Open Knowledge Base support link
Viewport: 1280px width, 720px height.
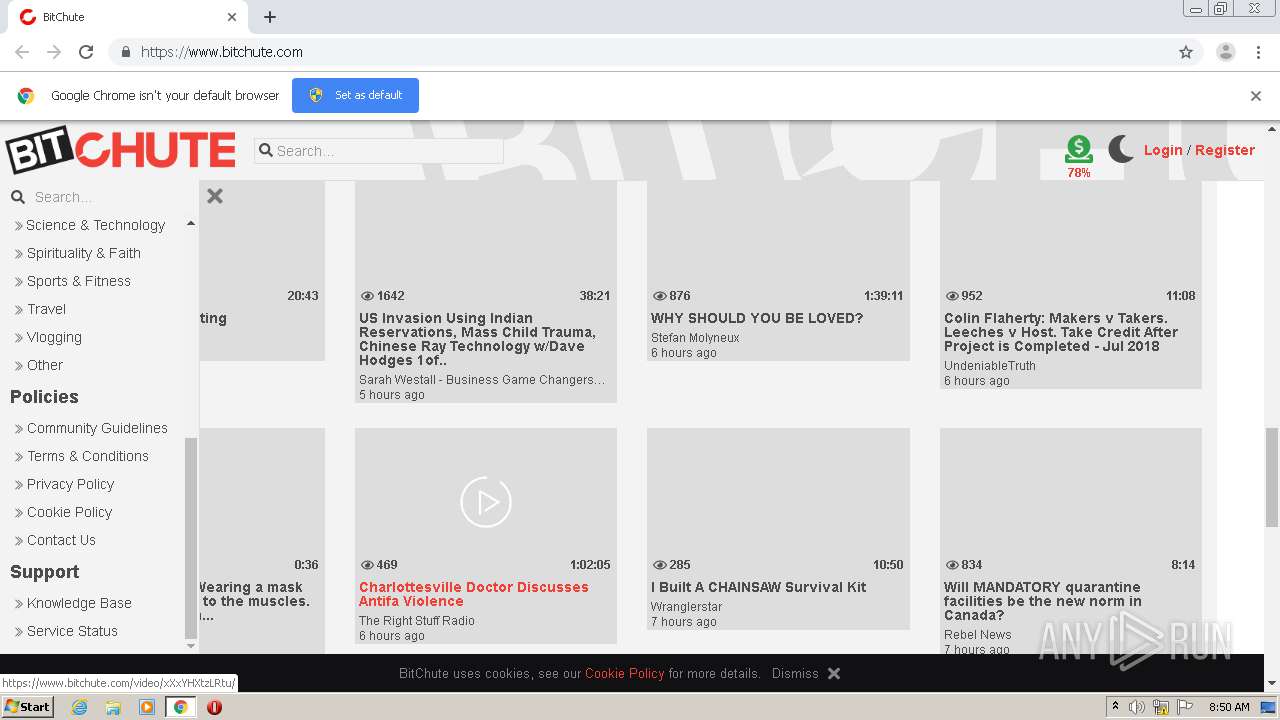79,603
